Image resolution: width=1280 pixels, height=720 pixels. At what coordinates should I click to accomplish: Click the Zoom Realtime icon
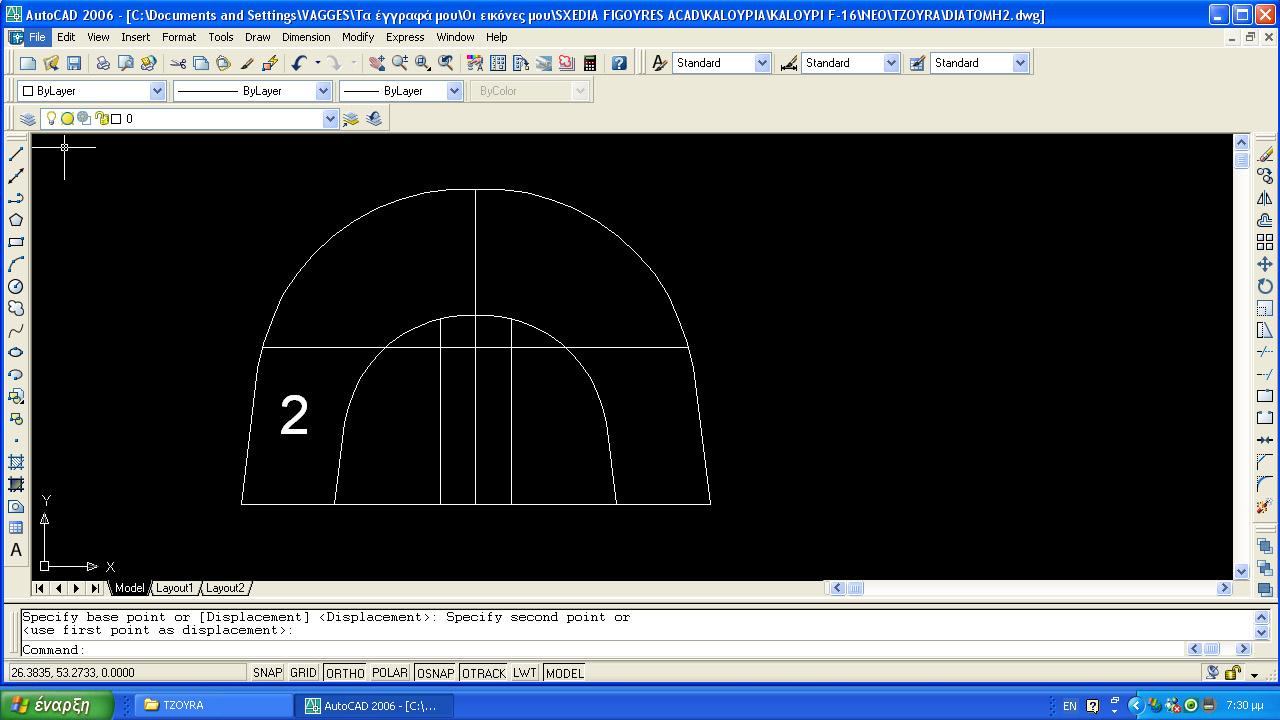400,63
